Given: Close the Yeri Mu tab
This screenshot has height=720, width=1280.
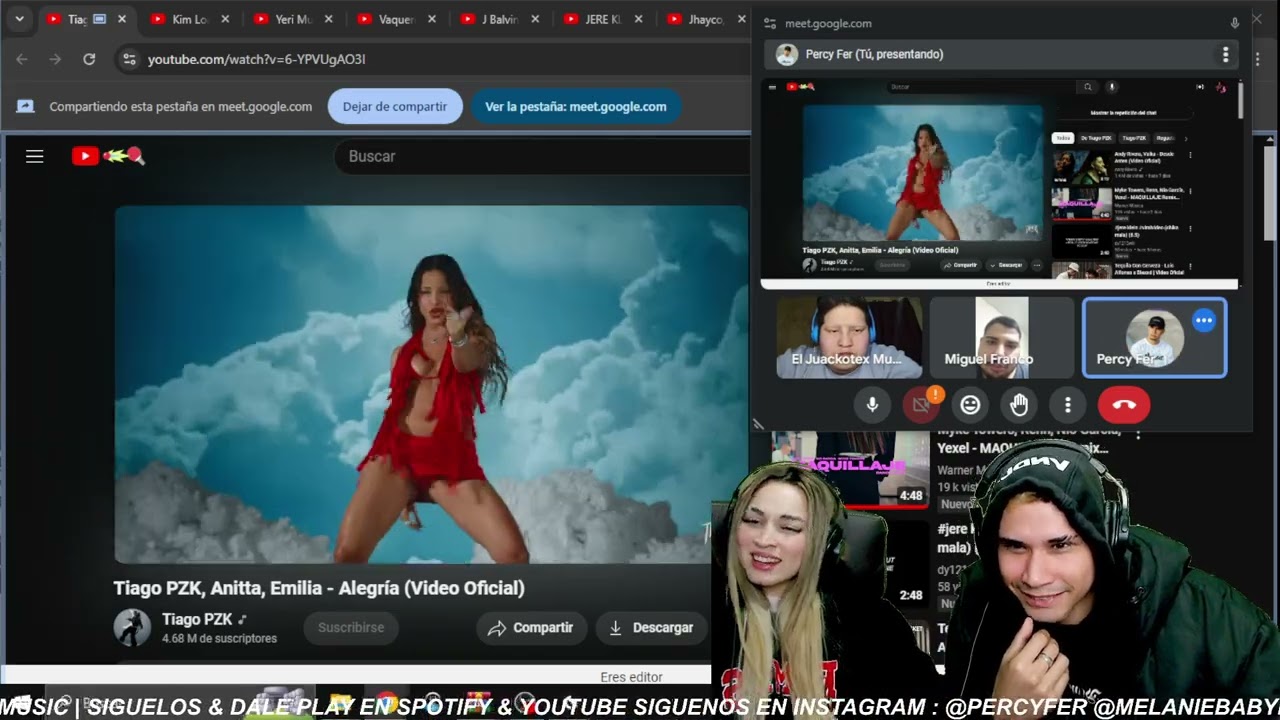Looking at the screenshot, I should click(328, 19).
